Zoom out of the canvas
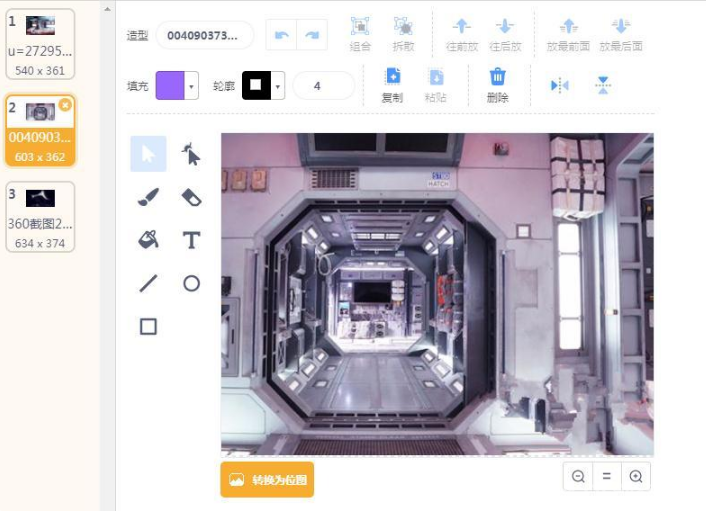Screen dimensions: 706x521 pyautogui.click(x=578, y=476)
